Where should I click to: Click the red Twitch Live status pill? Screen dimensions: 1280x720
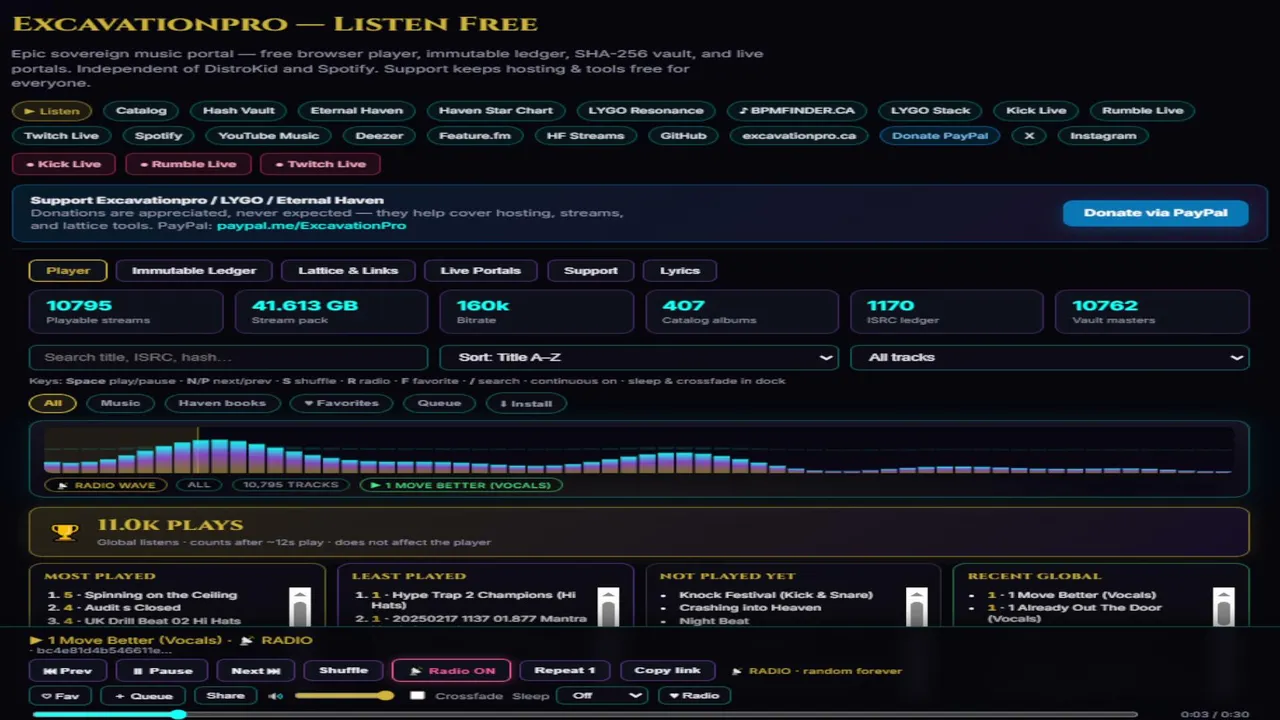[x=320, y=164]
